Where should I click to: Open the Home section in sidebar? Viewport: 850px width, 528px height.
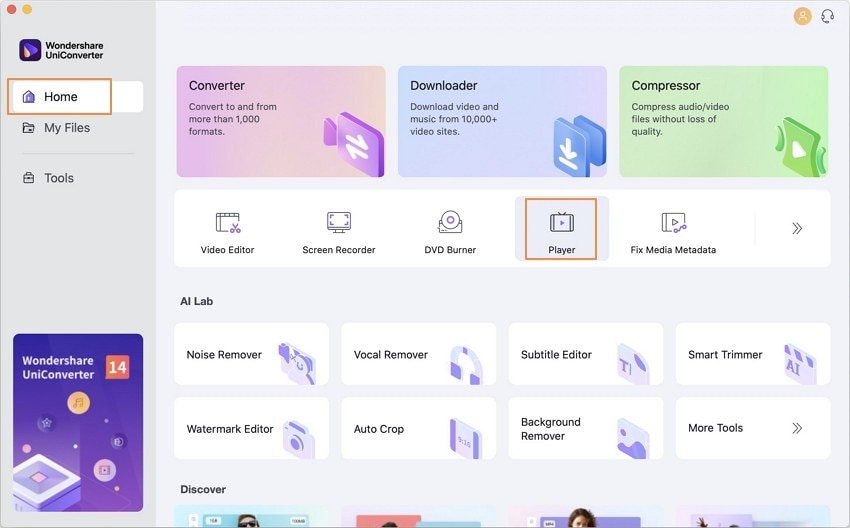(77, 96)
